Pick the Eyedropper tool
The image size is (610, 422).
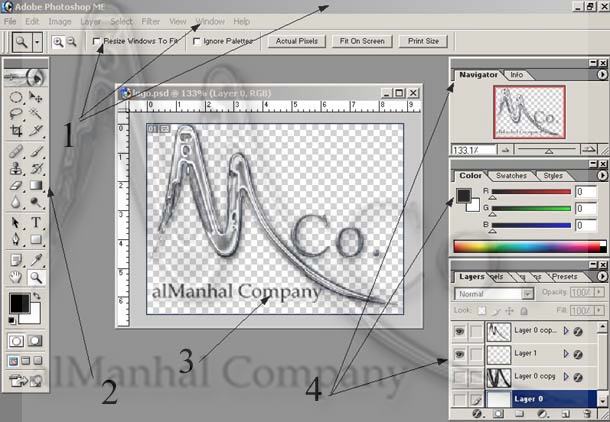pos(36,260)
